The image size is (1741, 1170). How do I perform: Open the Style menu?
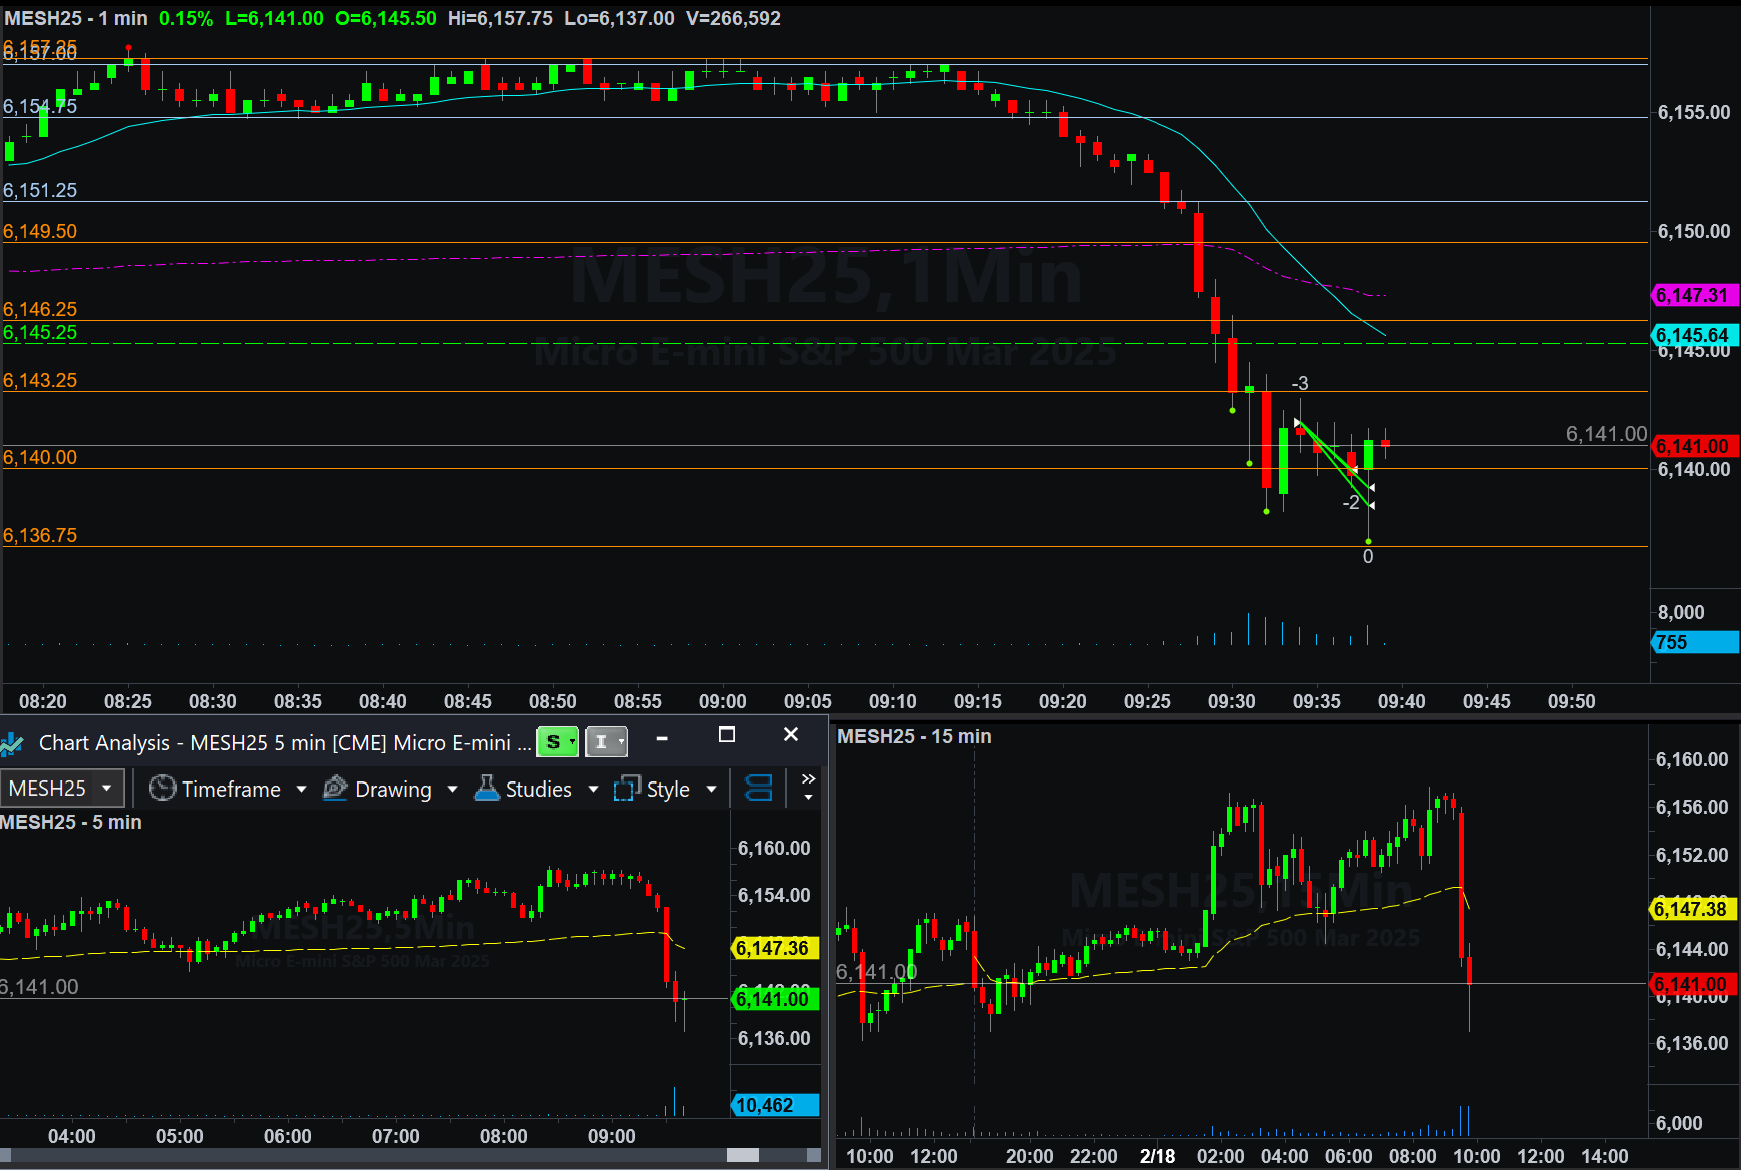pyautogui.click(x=668, y=790)
